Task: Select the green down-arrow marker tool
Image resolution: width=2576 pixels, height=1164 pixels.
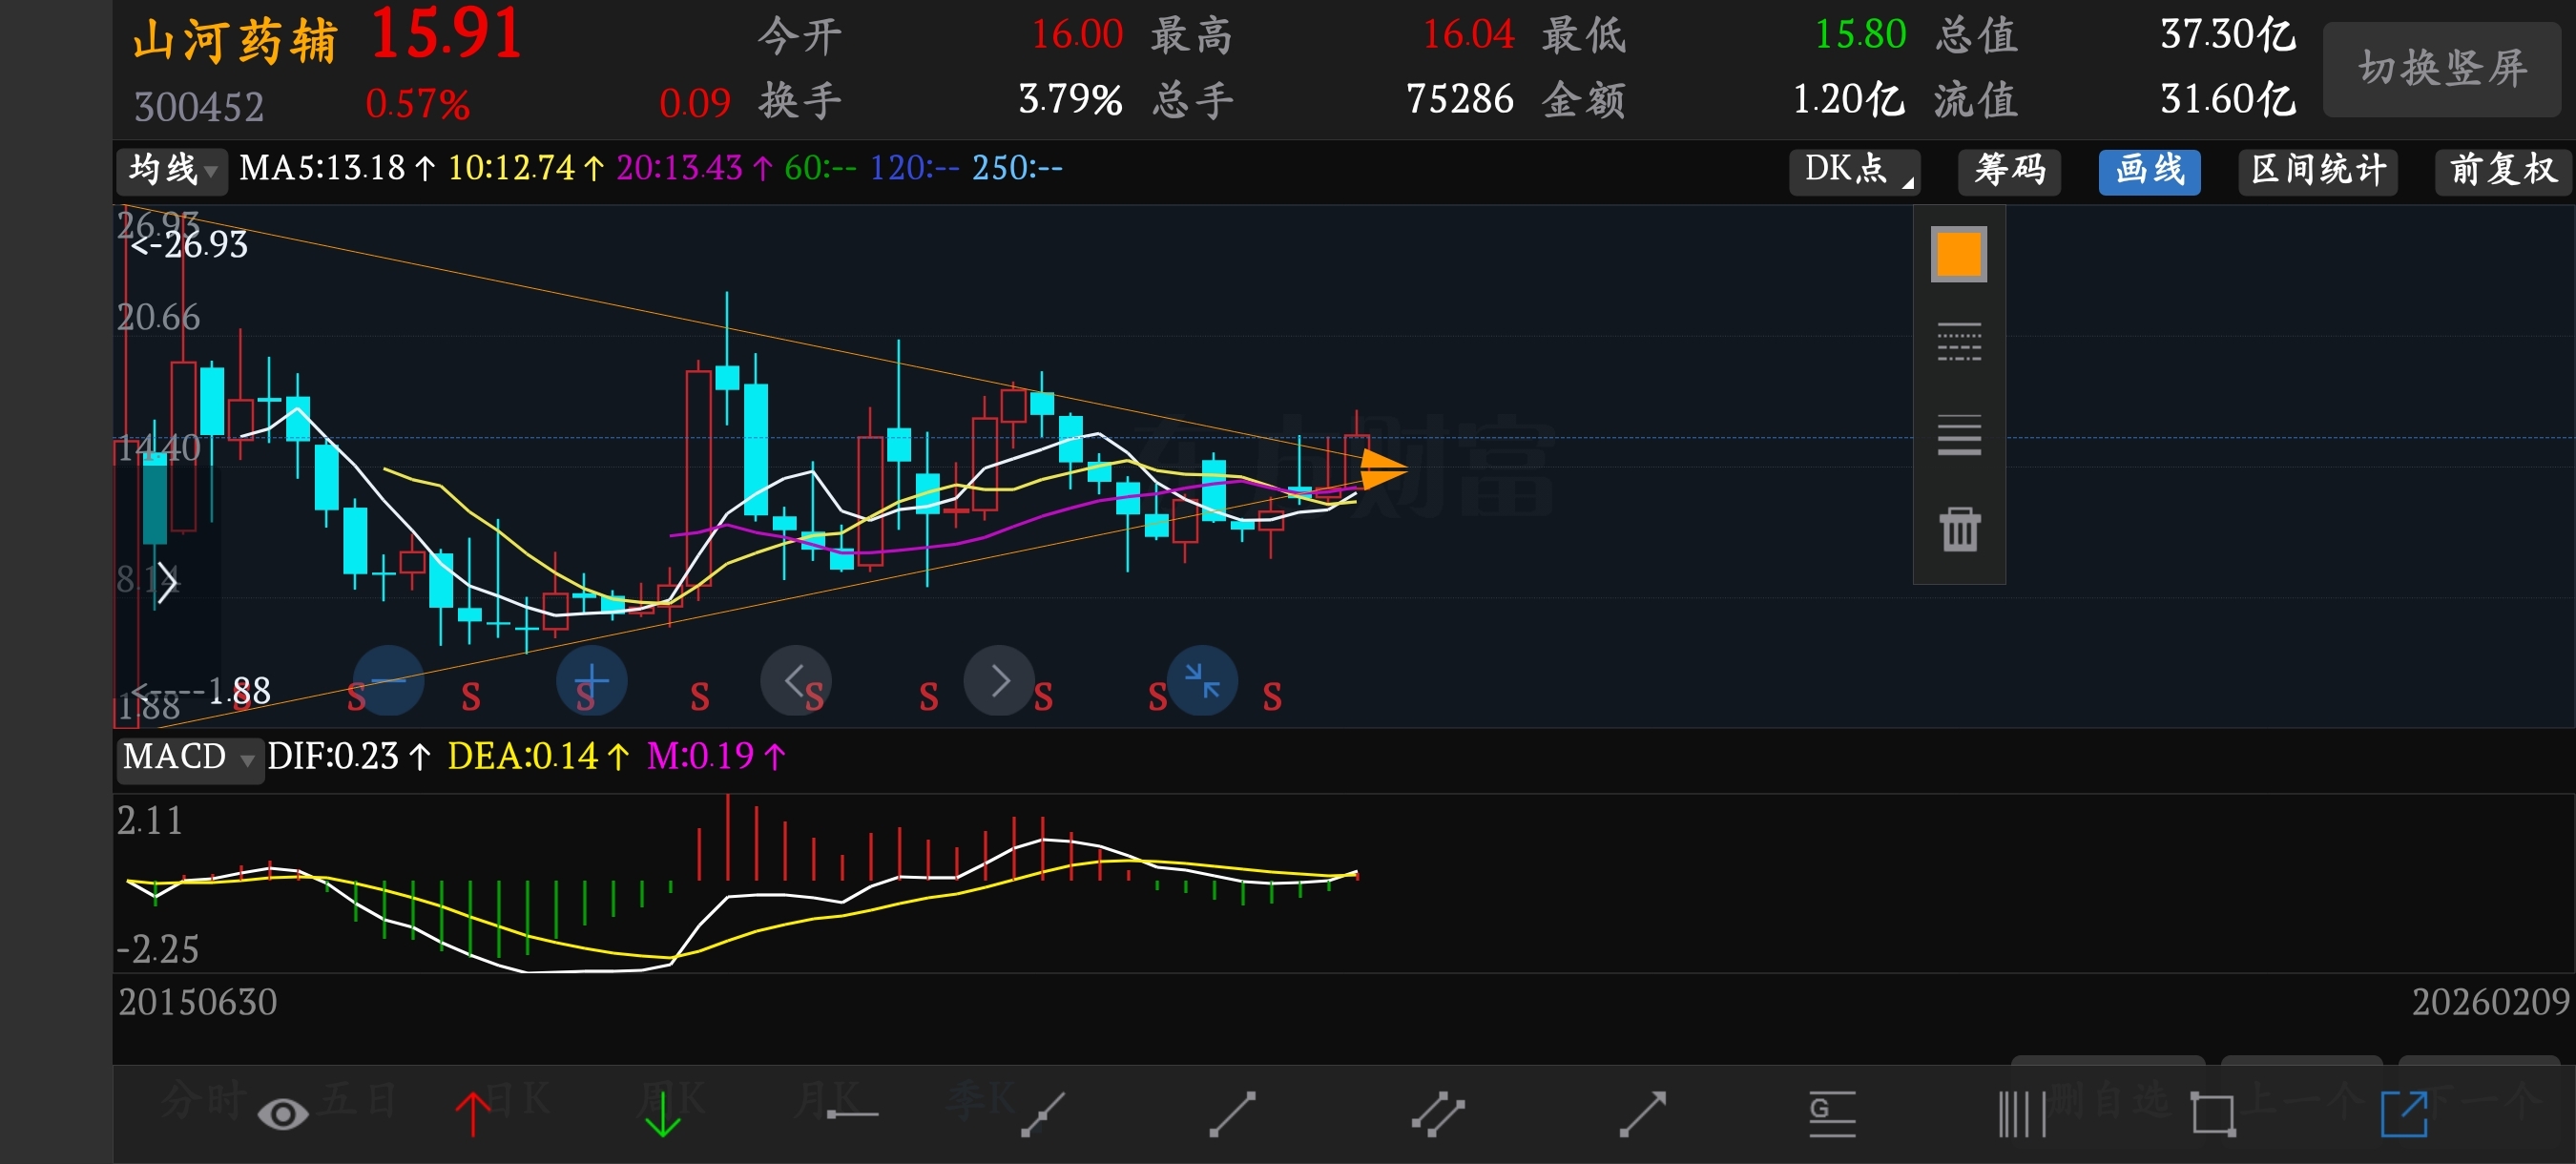Action: 662,1114
